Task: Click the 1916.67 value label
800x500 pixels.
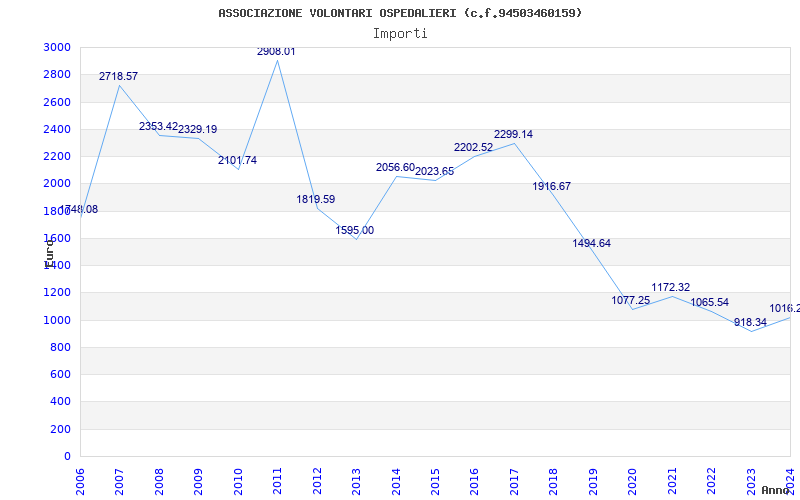Action: (552, 186)
